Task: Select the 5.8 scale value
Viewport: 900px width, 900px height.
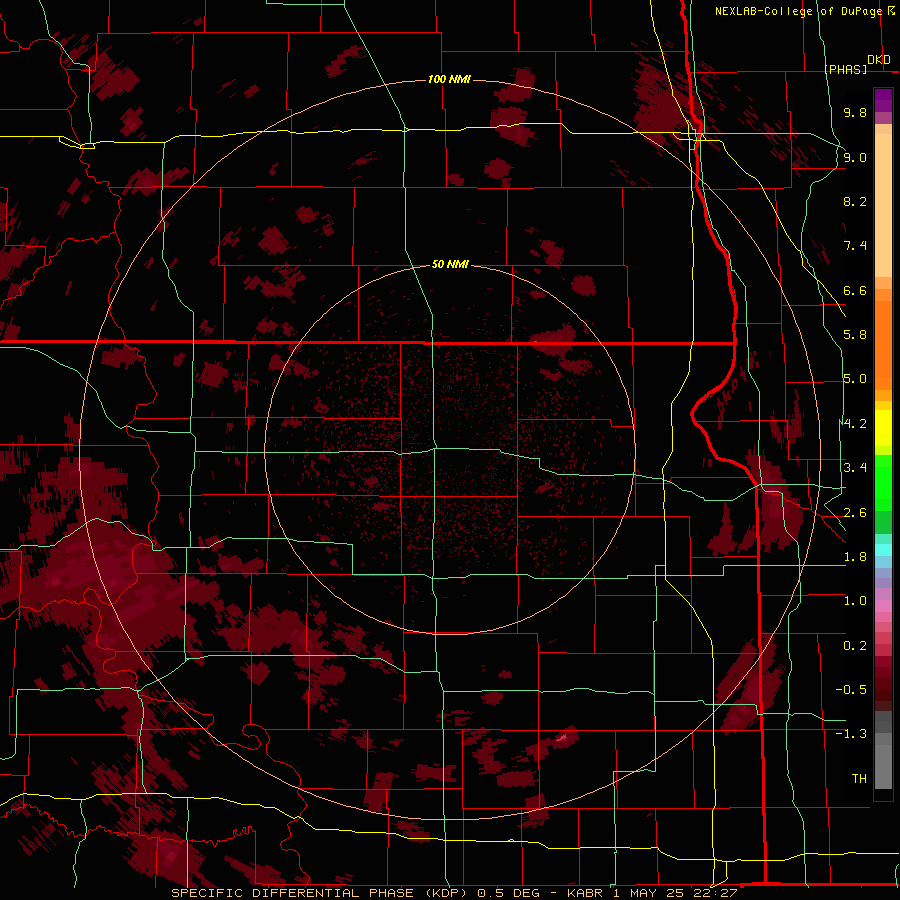Action: tap(855, 335)
